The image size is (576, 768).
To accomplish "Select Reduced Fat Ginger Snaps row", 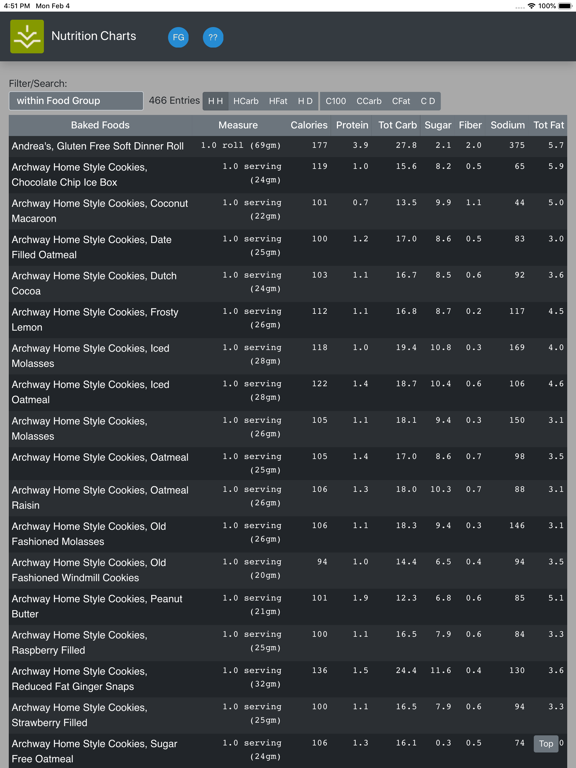I will (x=288, y=679).
